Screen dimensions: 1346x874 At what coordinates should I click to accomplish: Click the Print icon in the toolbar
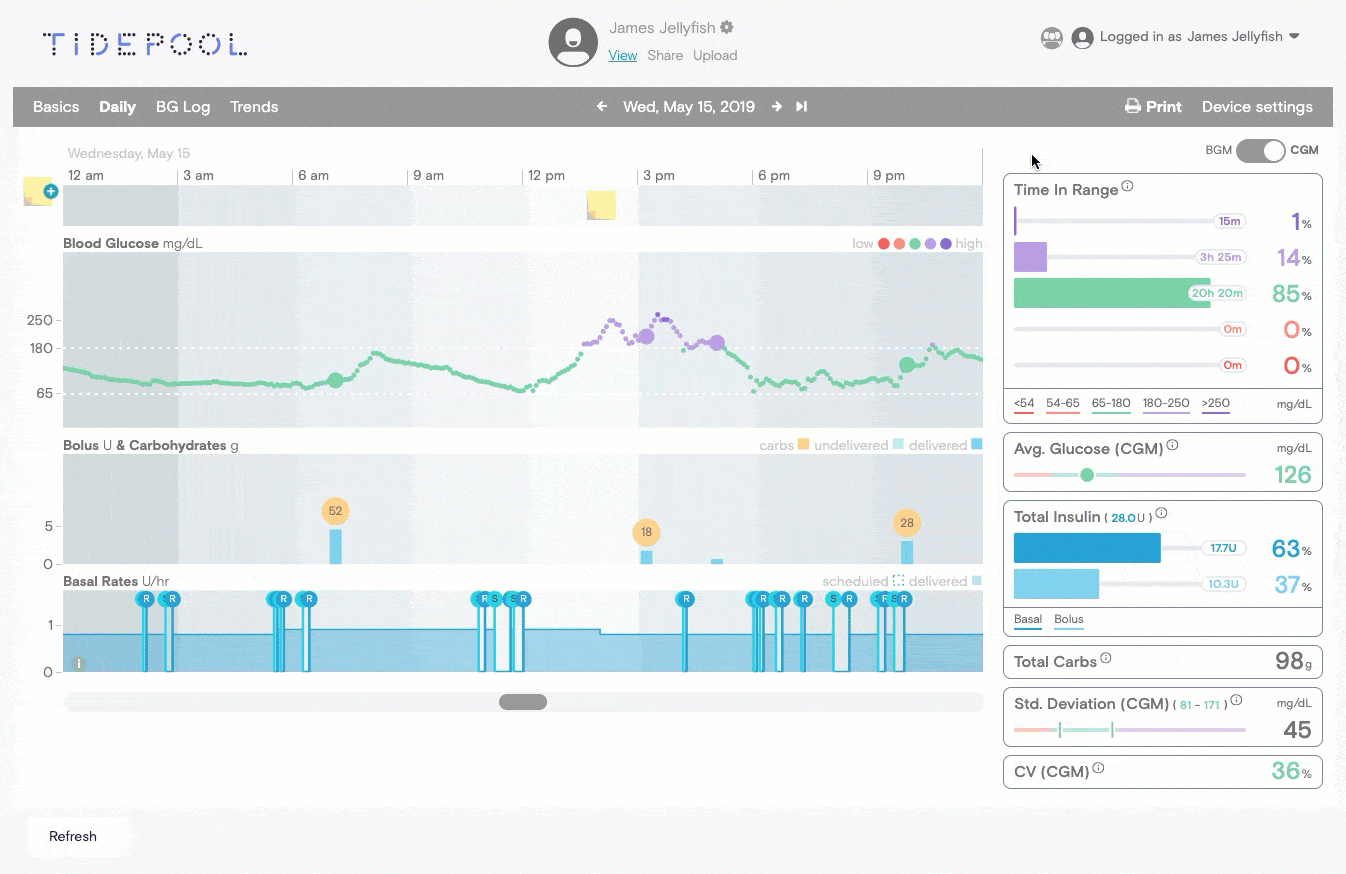pos(1131,106)
